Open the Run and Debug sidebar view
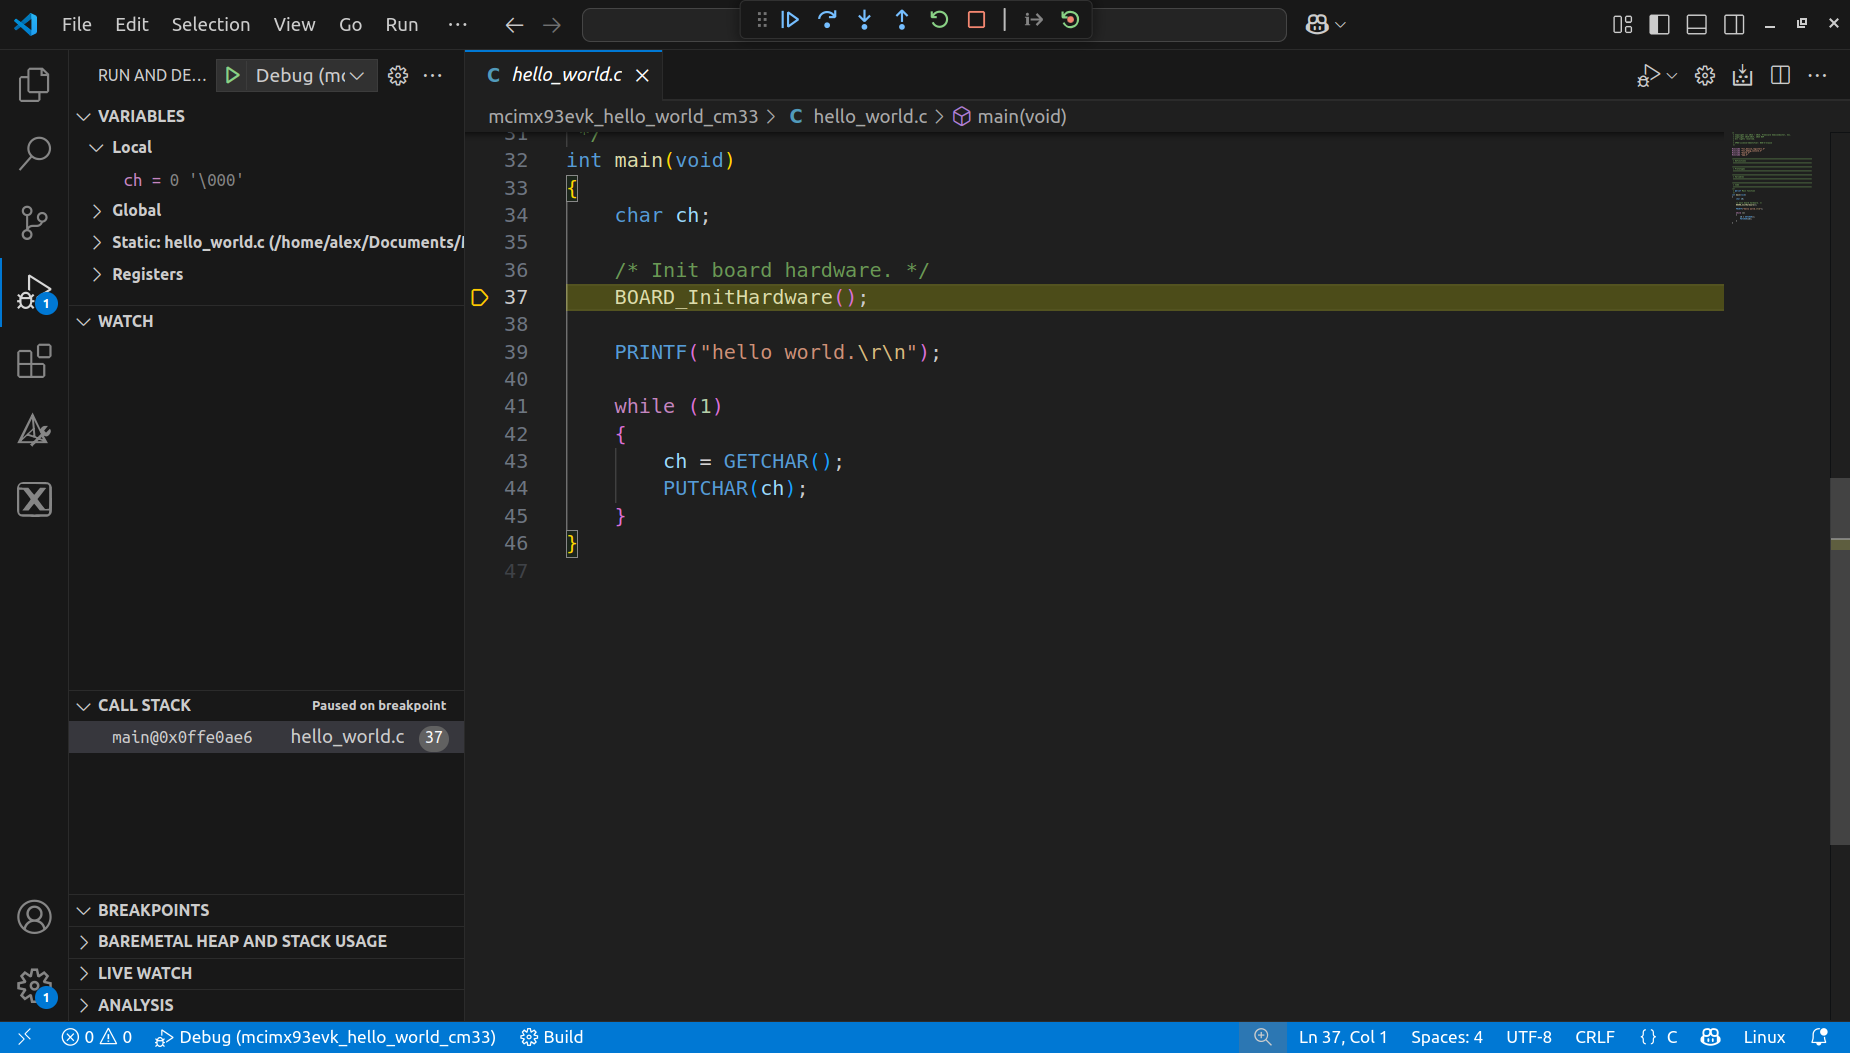The height and width of the screenshot is (1053, 1850). (34, 291)
